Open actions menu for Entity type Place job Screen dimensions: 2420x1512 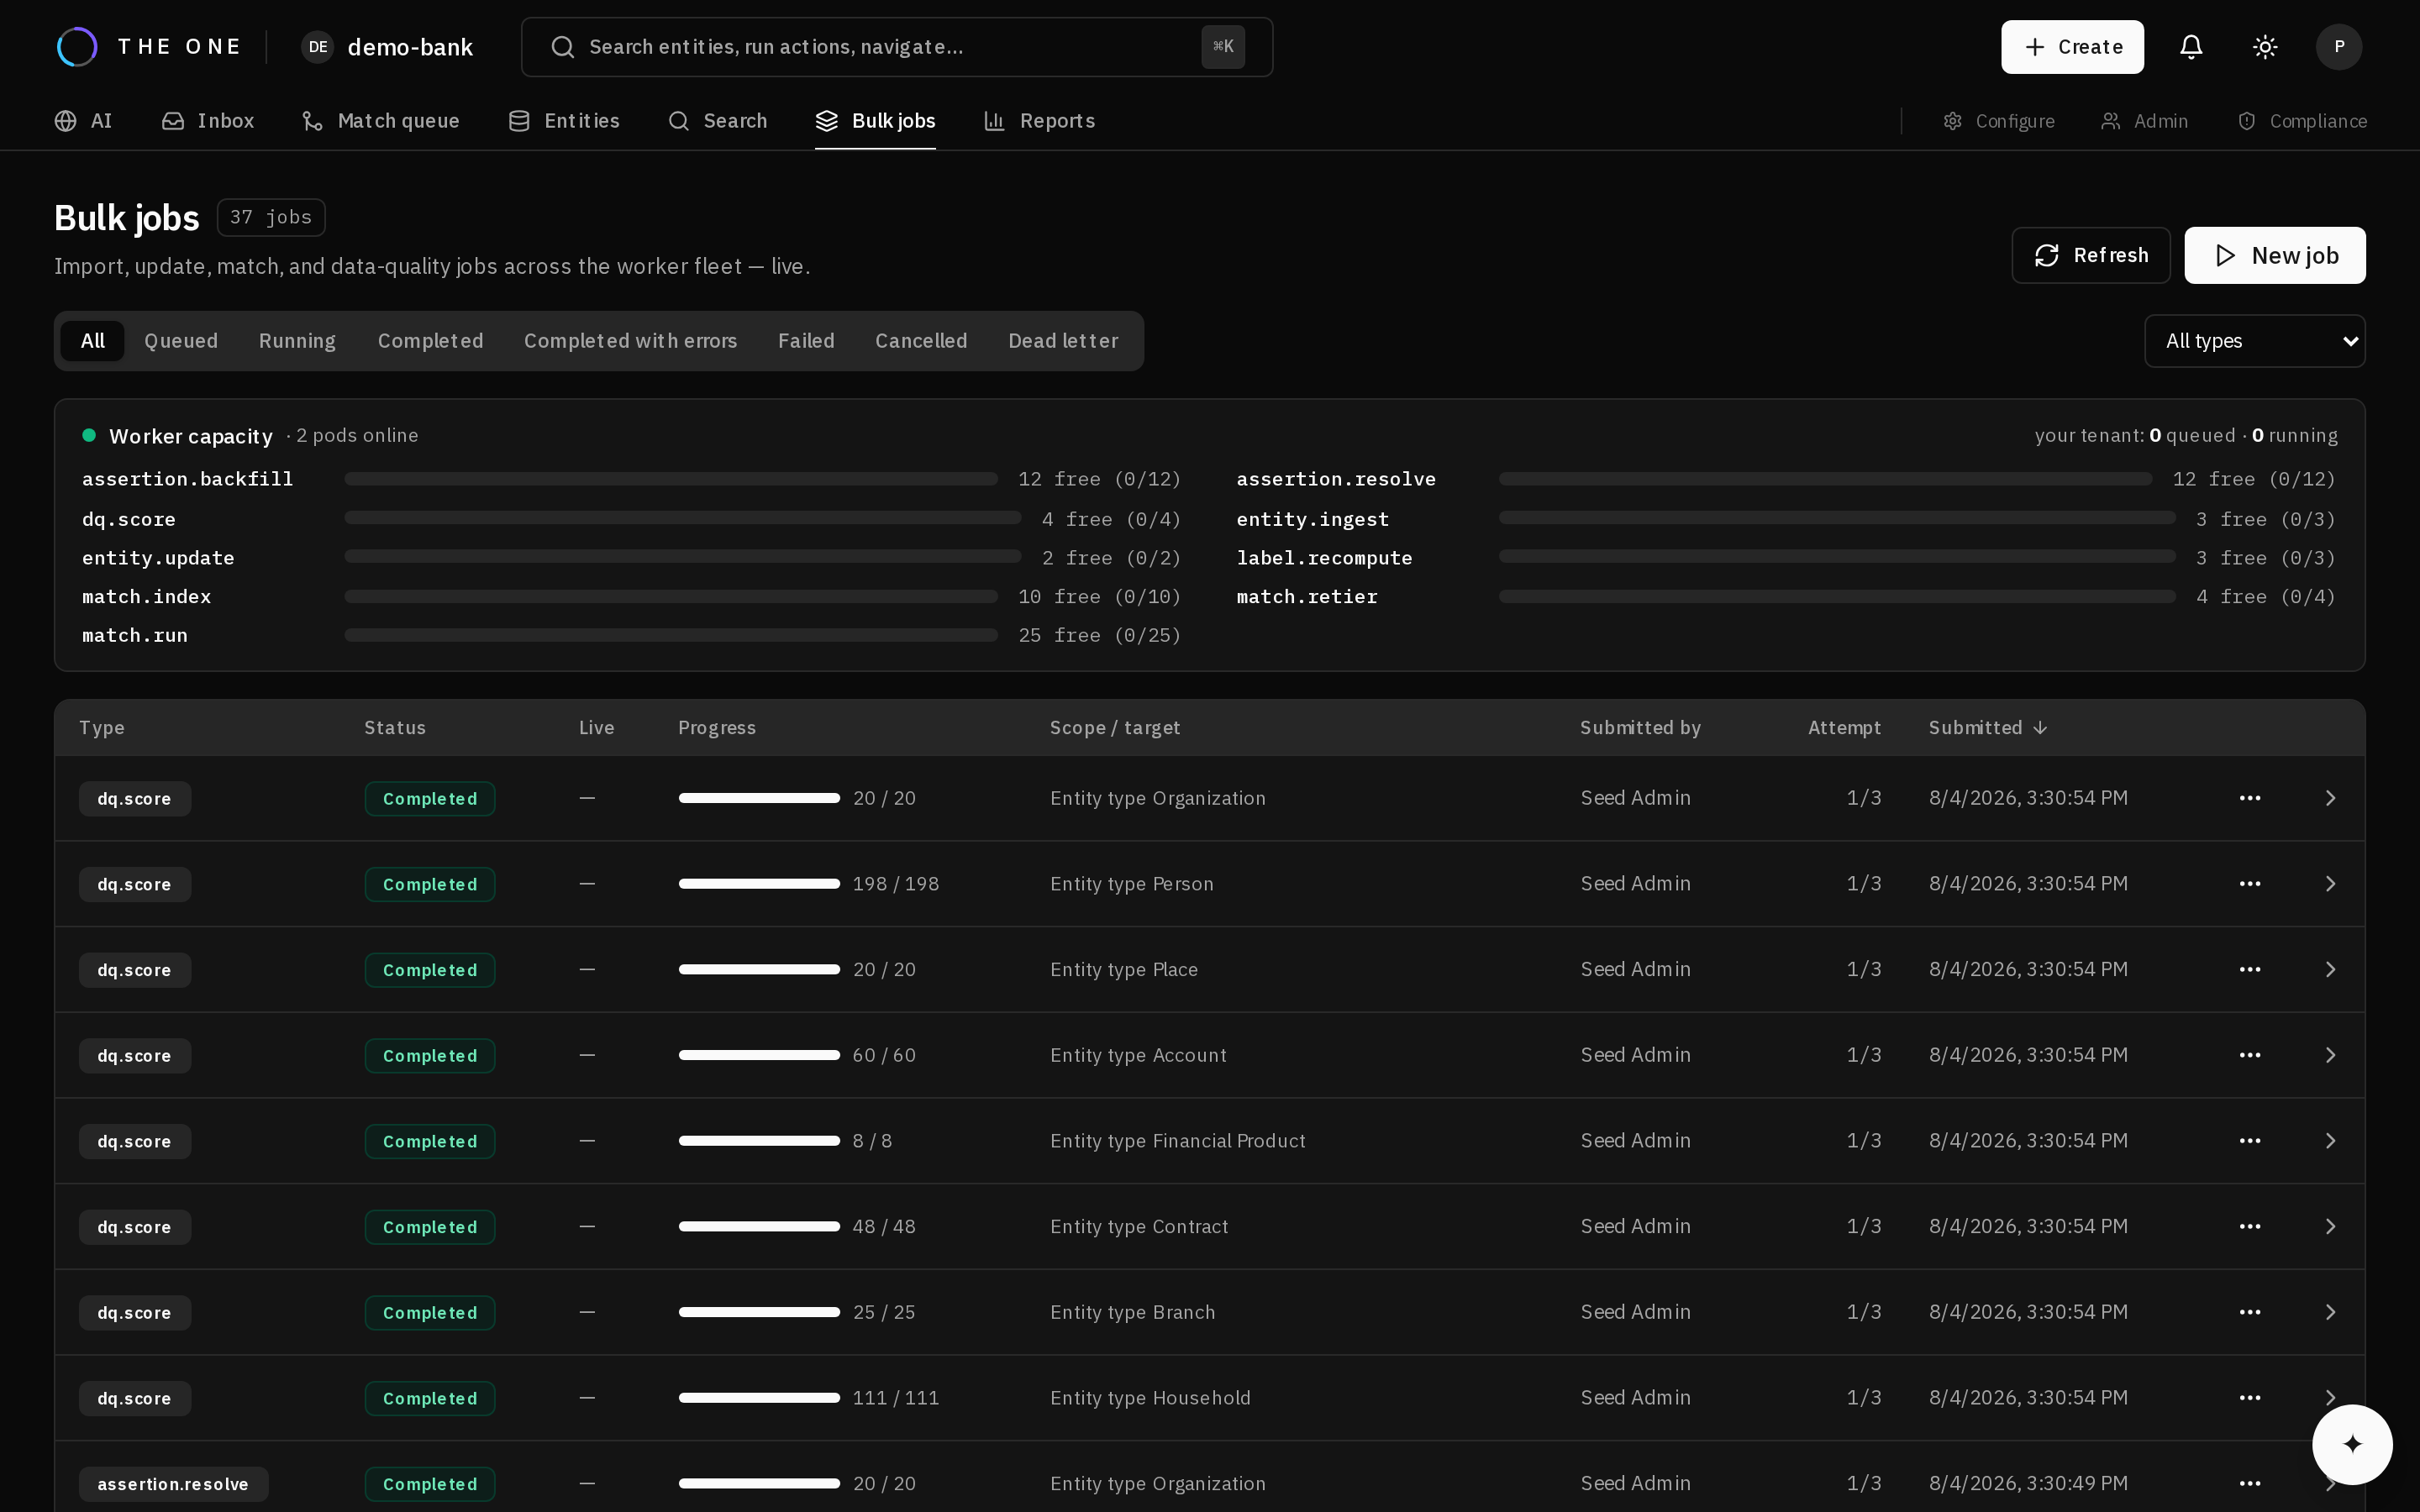2250,970
